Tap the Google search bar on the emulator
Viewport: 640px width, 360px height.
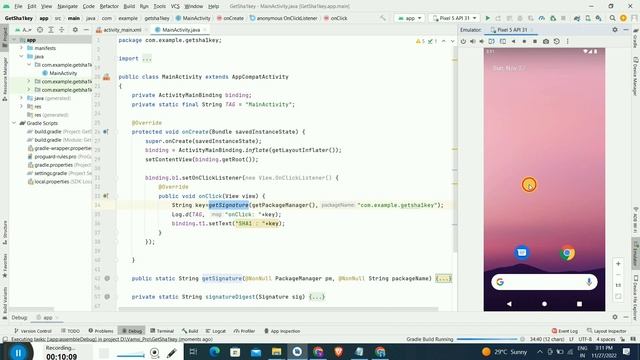pyautogui.click(x=544, y=282)
